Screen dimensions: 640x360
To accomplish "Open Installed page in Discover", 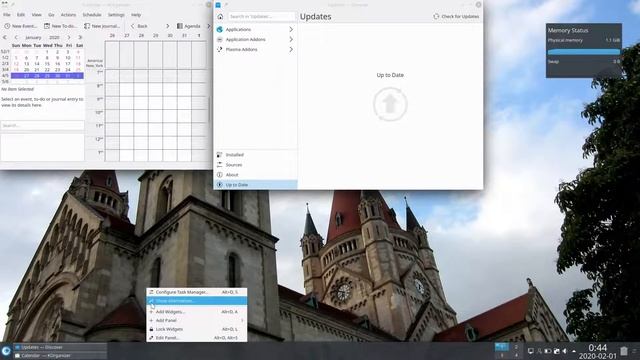I will click(x=256, y=155).
